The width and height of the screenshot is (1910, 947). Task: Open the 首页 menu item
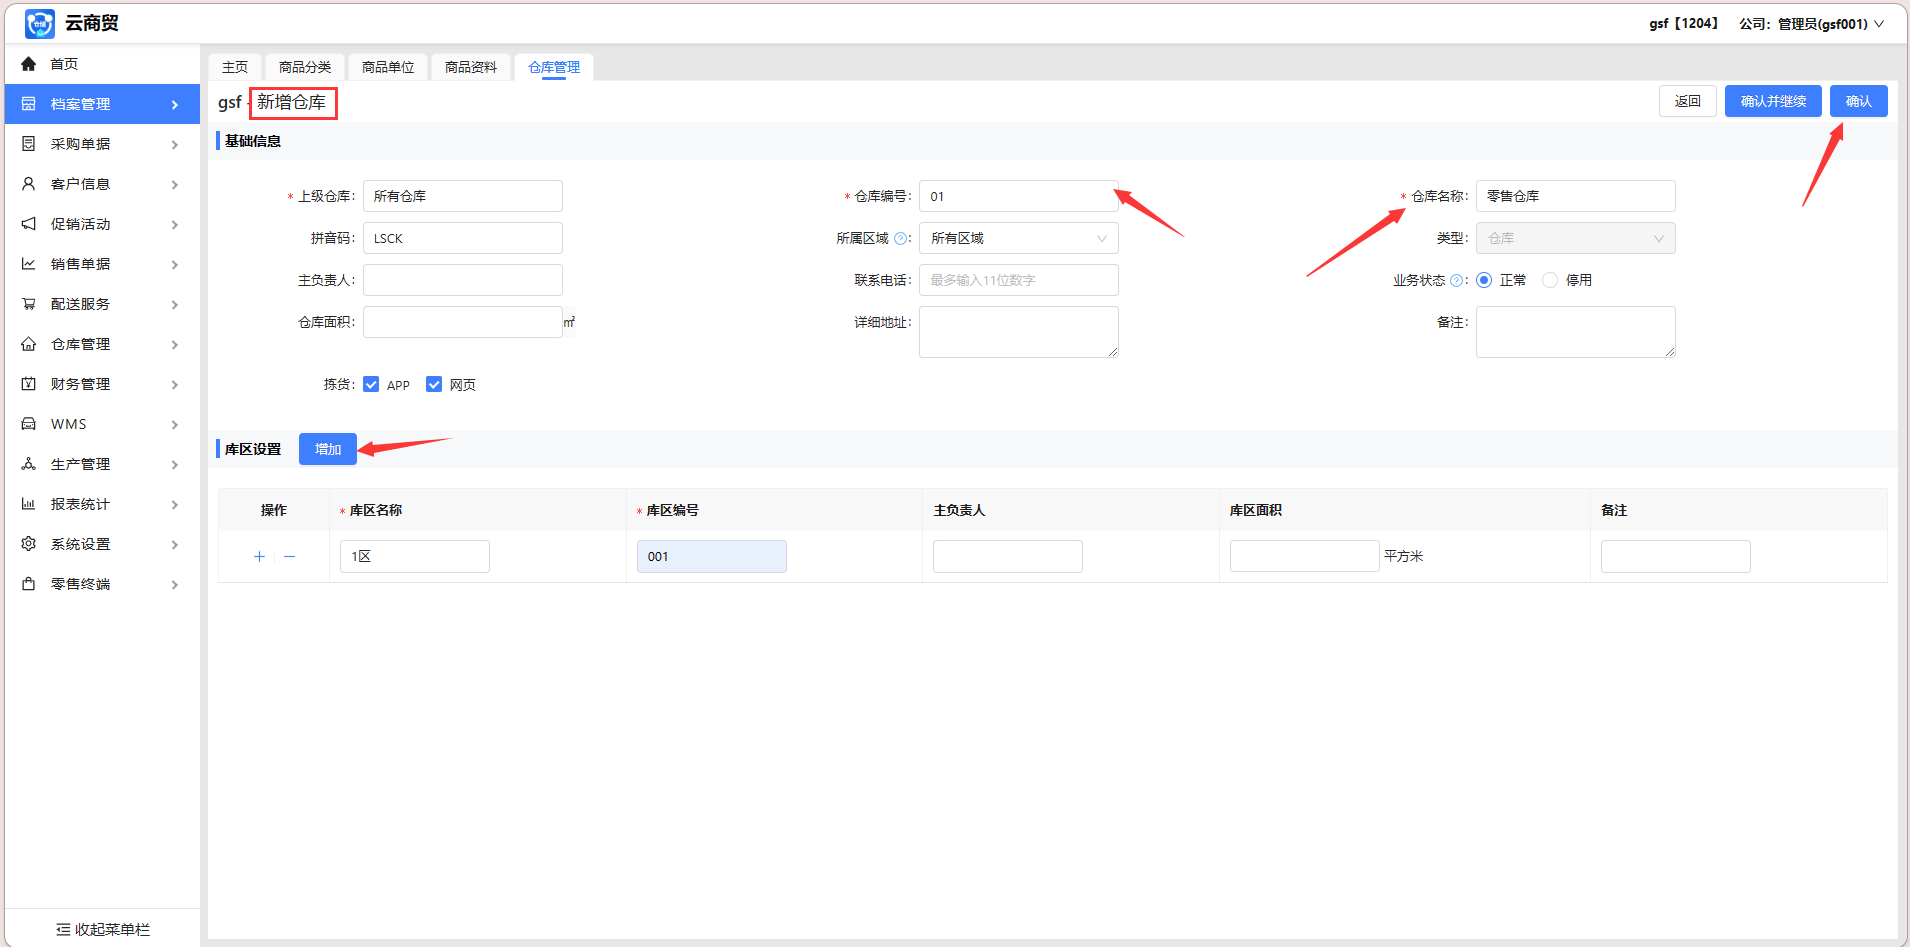pyautogui.click(x=102, y=64)
